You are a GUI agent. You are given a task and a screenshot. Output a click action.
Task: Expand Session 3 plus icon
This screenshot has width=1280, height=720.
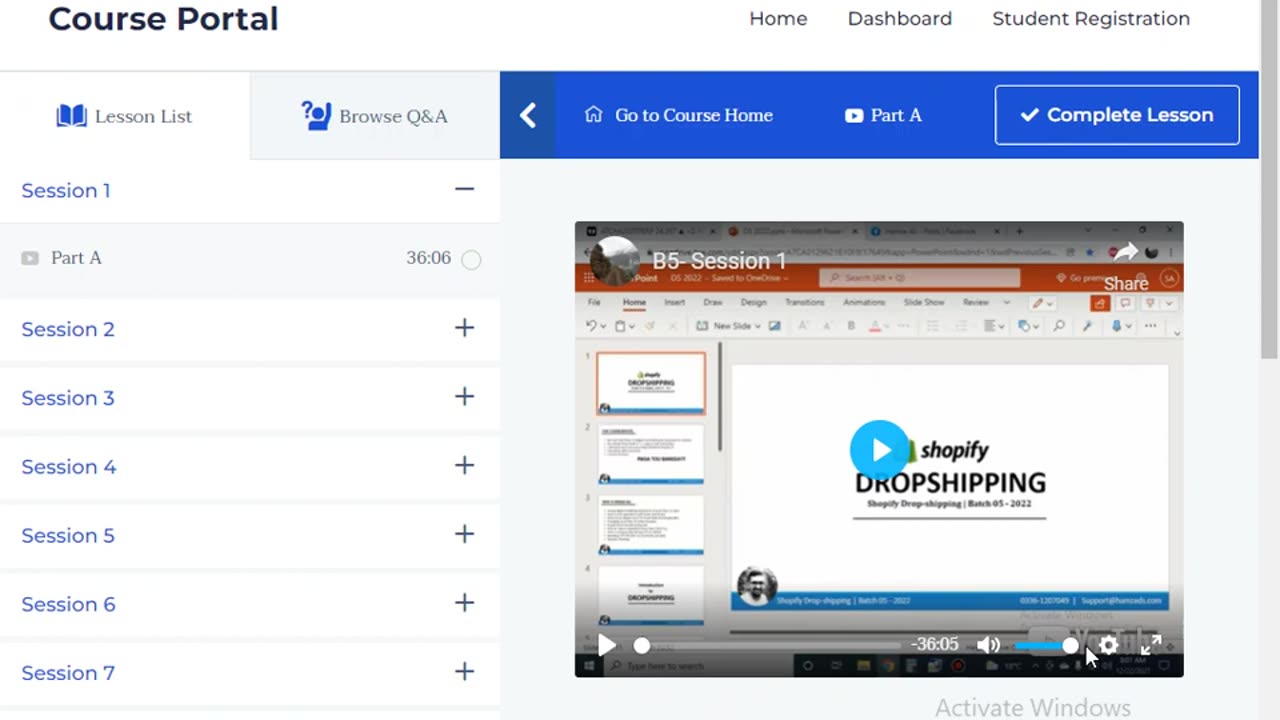(464, 397)
